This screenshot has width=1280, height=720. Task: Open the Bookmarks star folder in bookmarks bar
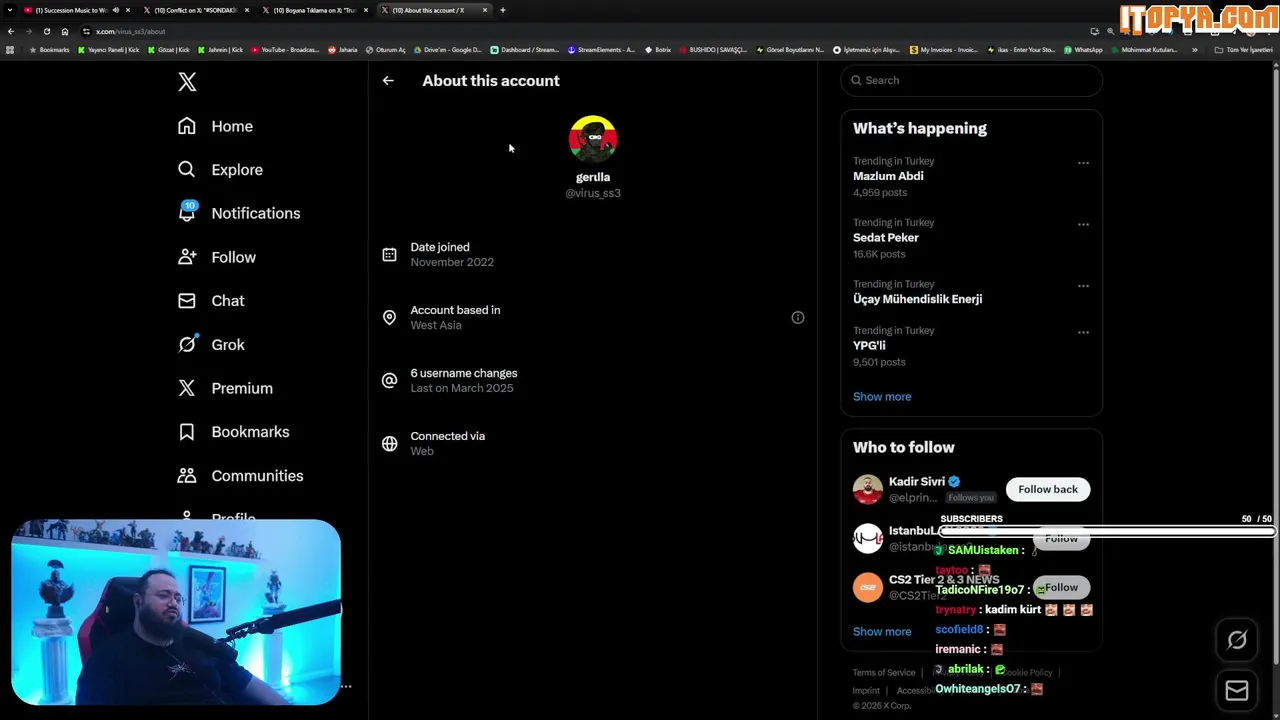point(49,50)
